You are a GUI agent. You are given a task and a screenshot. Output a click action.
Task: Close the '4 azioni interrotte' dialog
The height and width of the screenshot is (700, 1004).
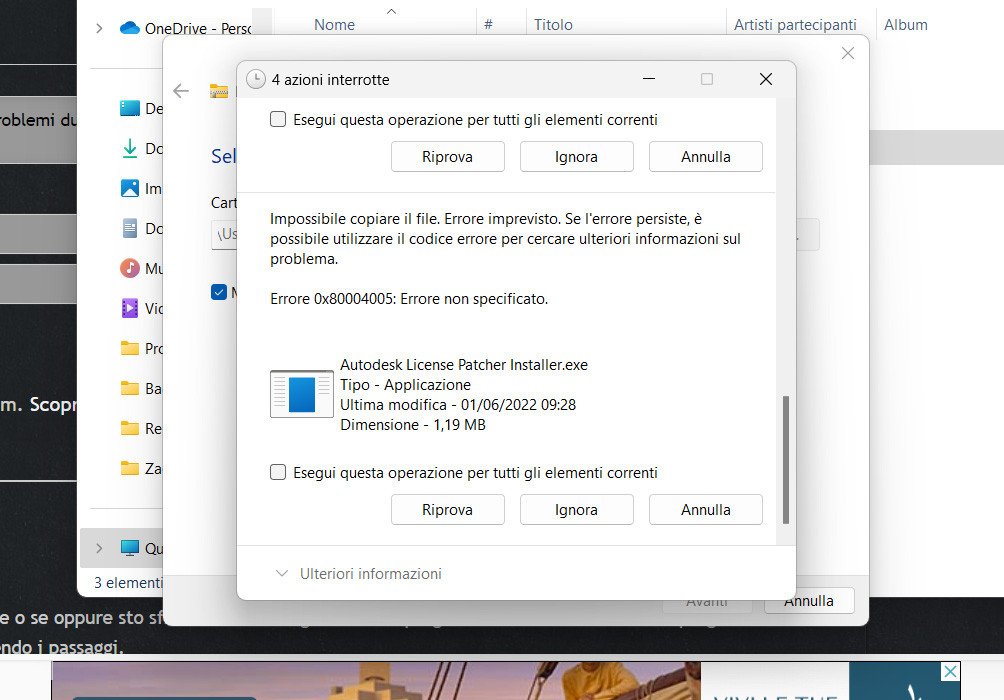pos(766,79)
